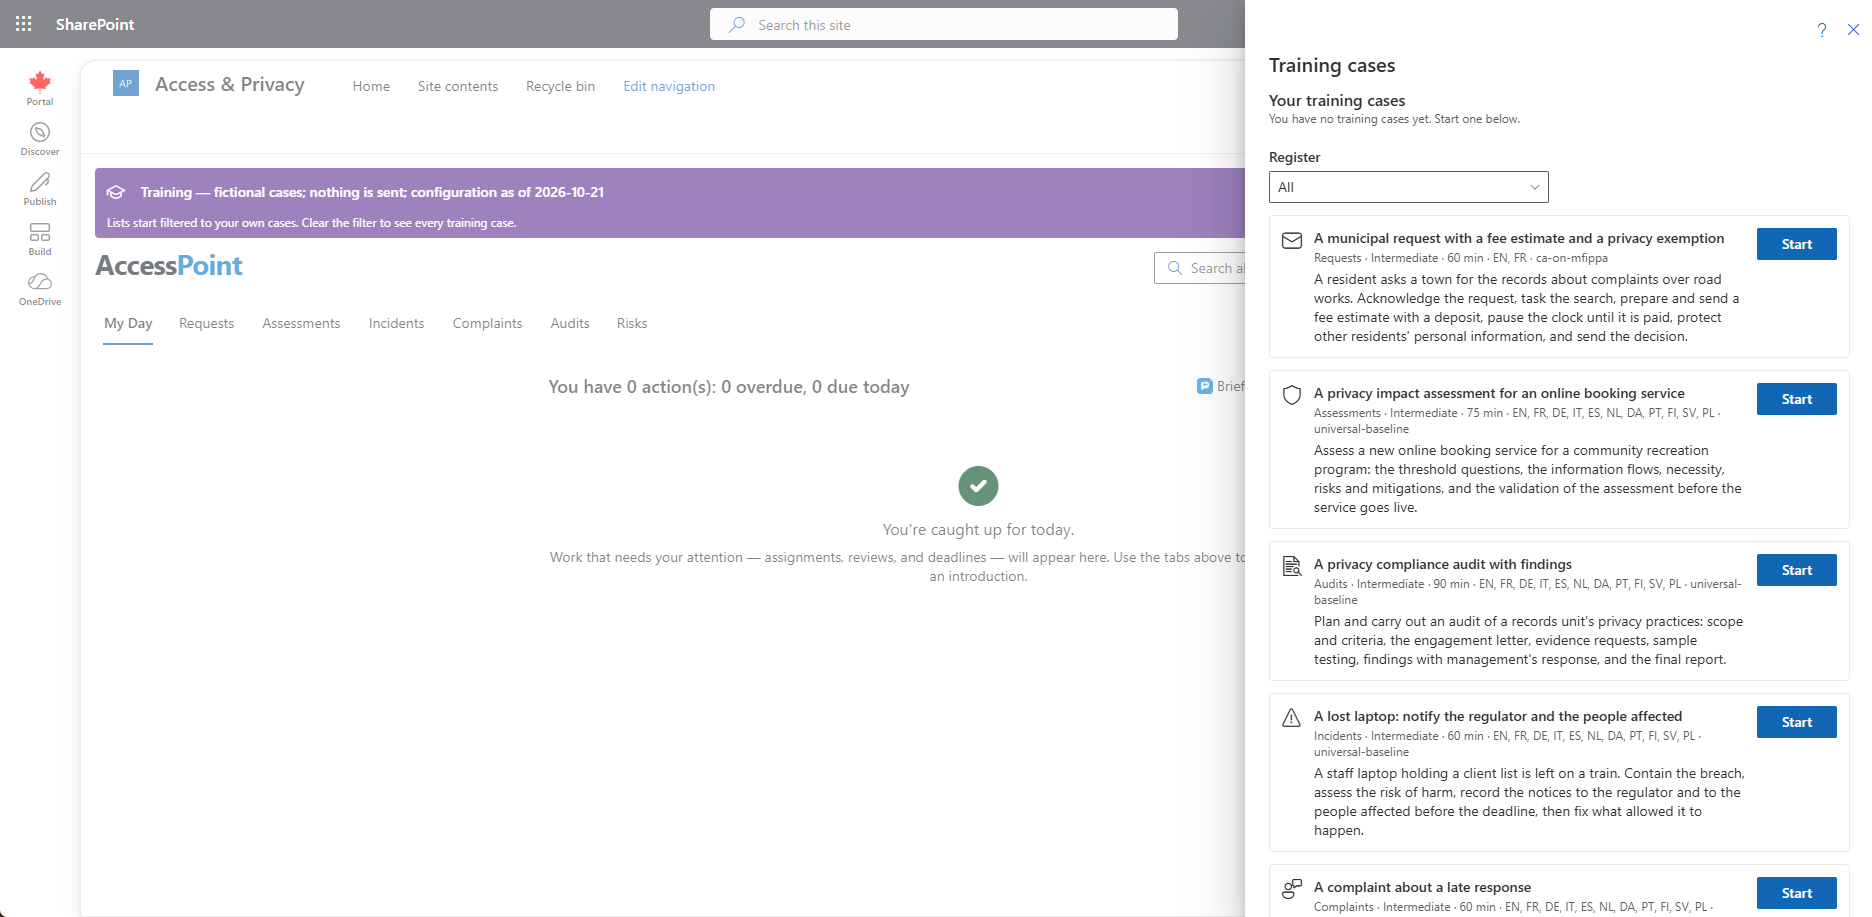Open OneDrive in the left rail
Image resolution: width=1872 pixels, height=917 pixels.
40,289
